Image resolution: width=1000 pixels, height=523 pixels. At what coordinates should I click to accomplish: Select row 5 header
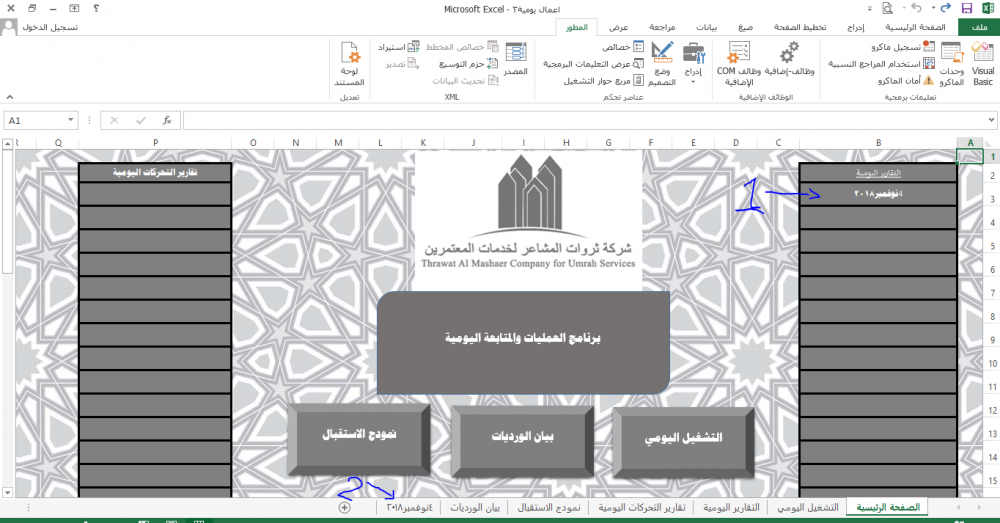click(992, 246)
